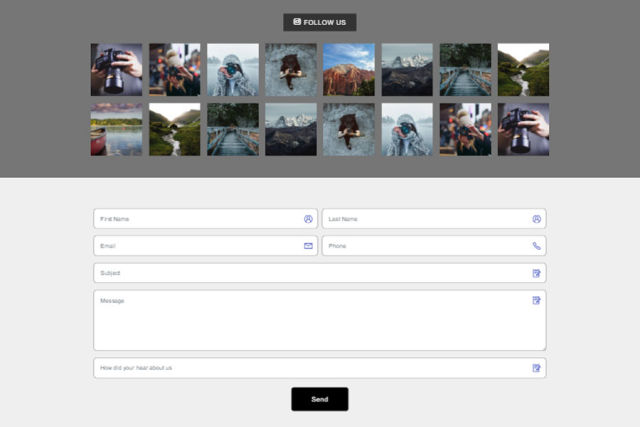Open the red rock mountains photo
Image resolution: width=640 pixels, height=427 pixels.
tap(349, 69)
